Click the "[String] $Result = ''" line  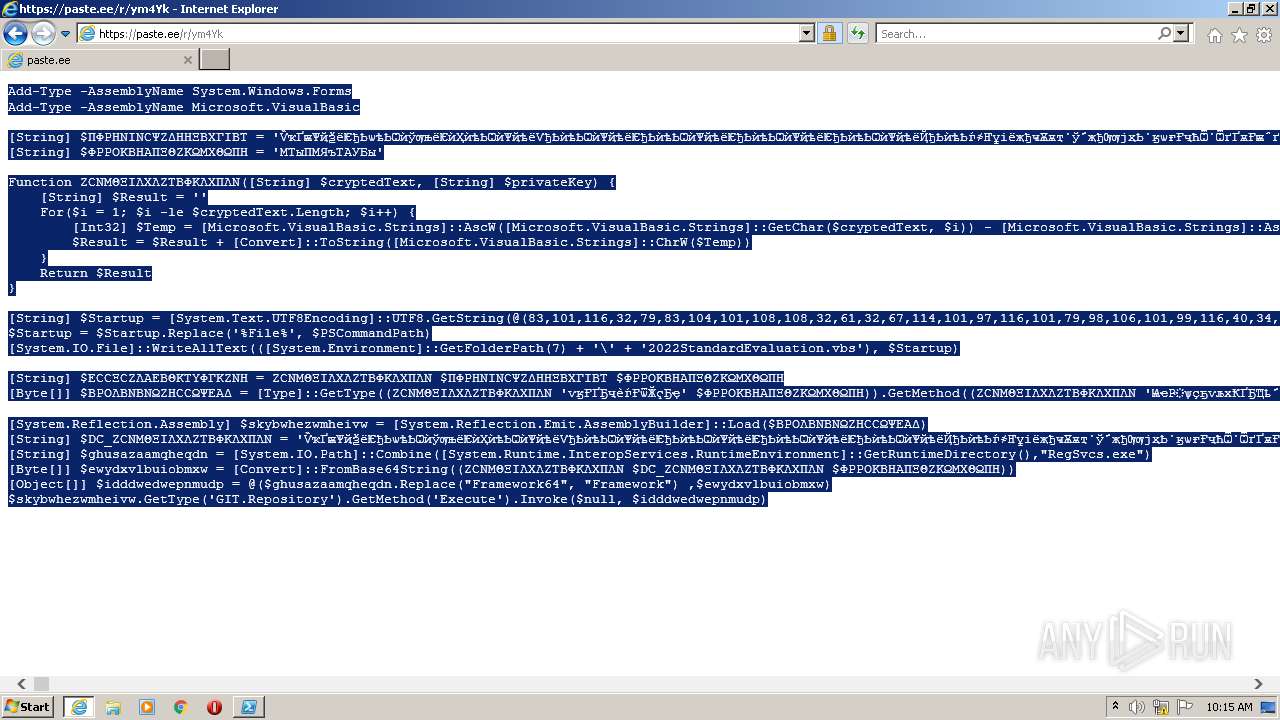[x=124, y=197]
